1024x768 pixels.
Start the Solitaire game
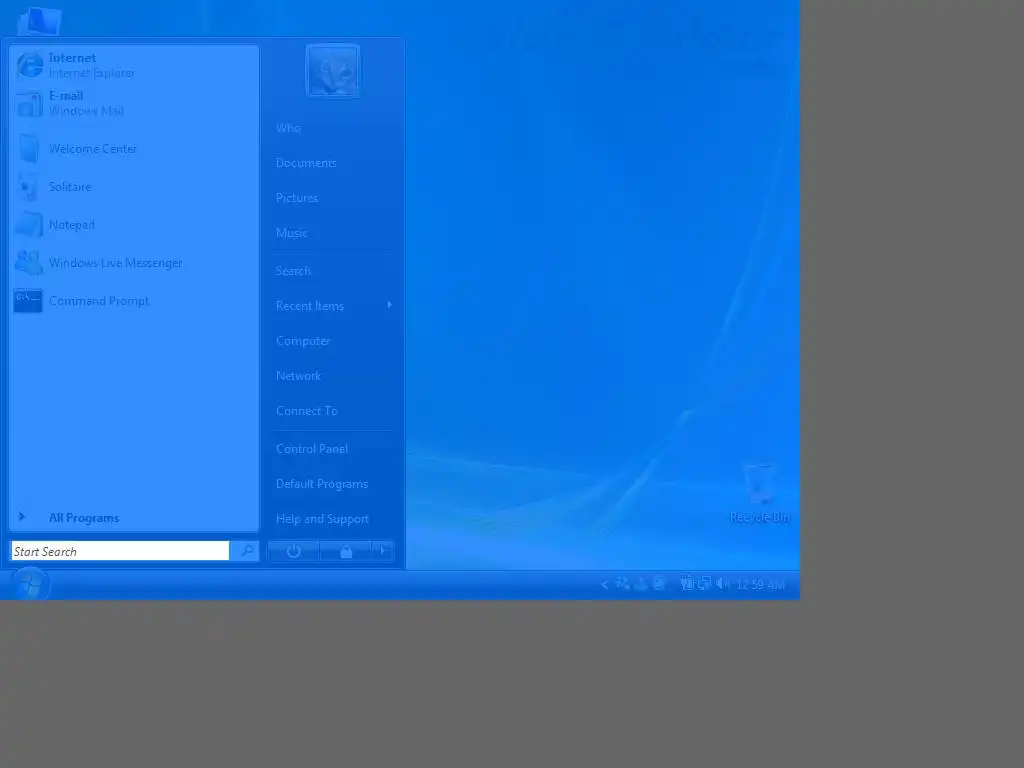pyautogui.click(x=134, y=187)
